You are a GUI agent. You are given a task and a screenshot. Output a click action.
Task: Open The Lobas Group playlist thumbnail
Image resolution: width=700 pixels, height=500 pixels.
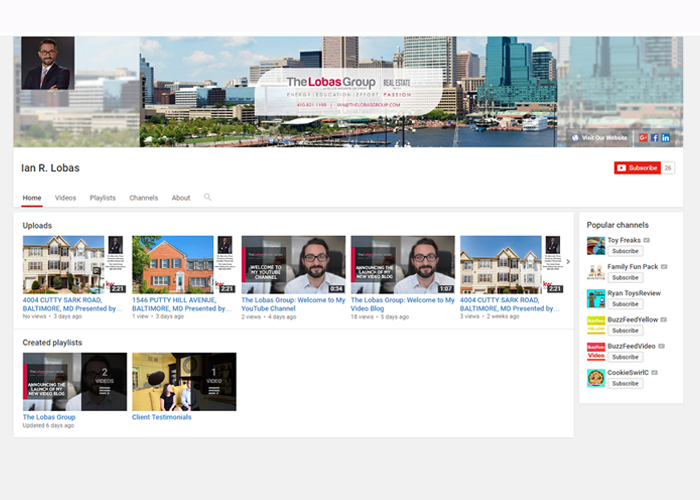tap(75, 382)
